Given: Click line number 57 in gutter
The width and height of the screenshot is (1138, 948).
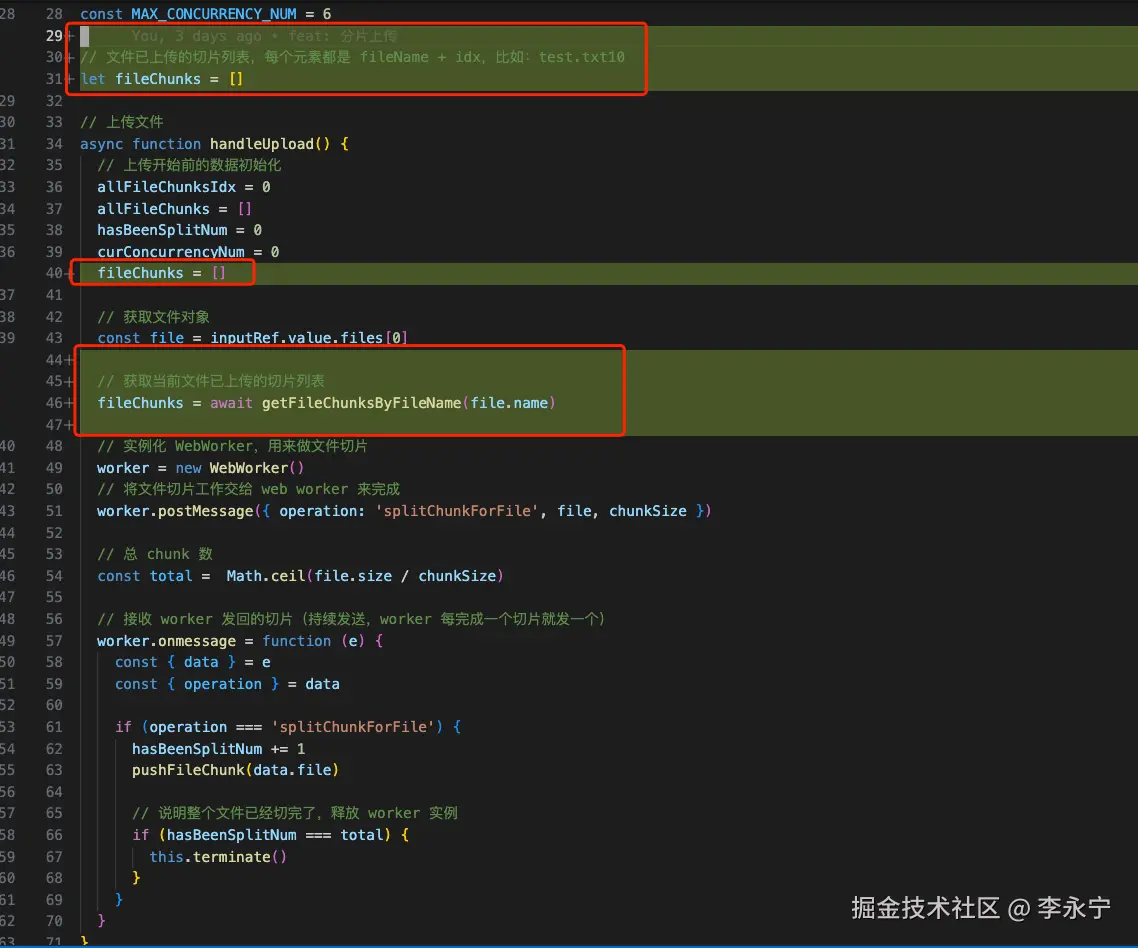Looking at the screenshot, I should click(x=54, y=641).
